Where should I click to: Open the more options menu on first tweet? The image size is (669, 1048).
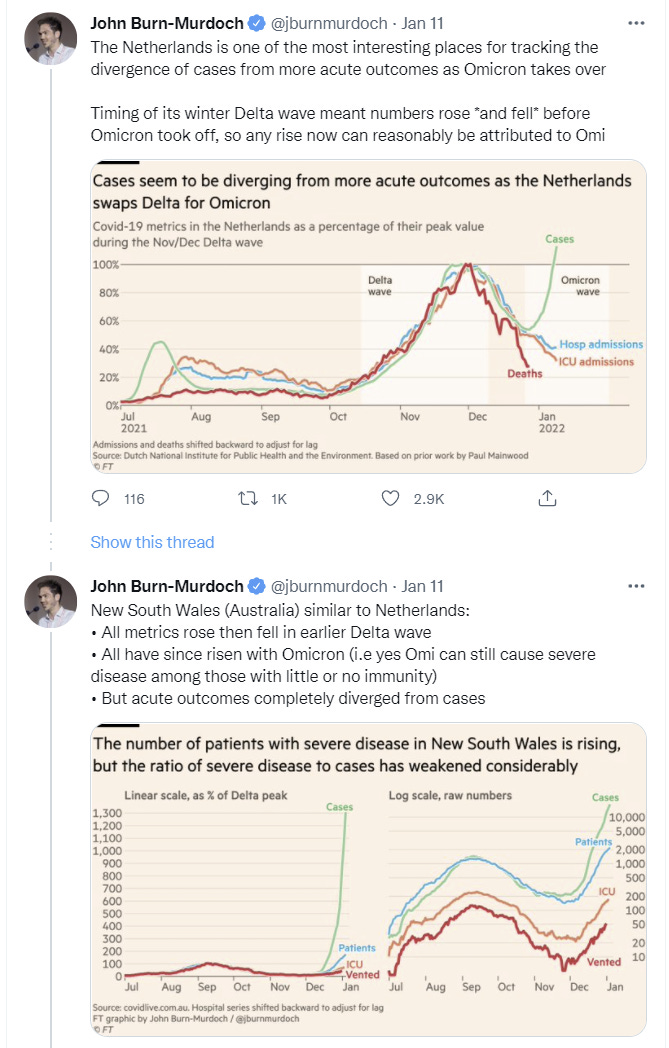coord(636,23)
